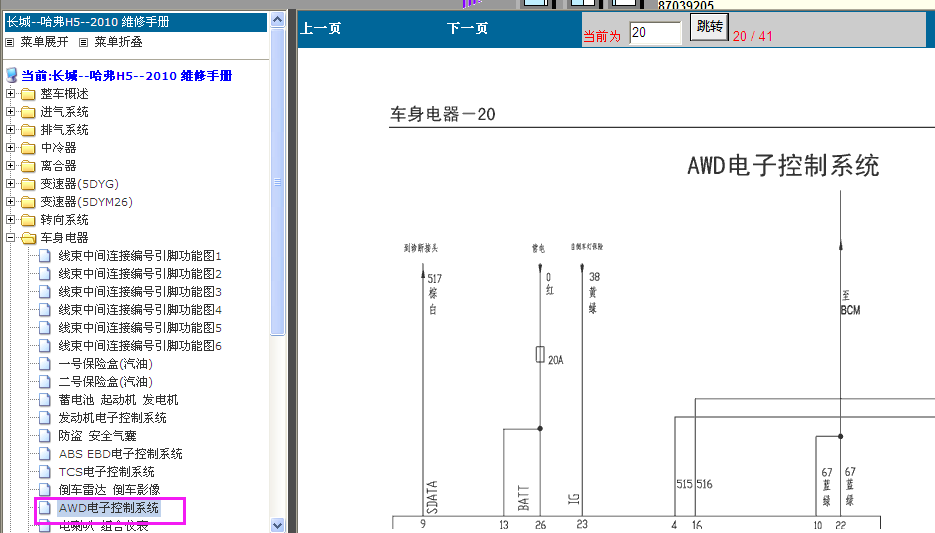The width and height of the screenshot is (935, 533).
Task: Click the 中冷器 folder icon
Action: (28, 148)
